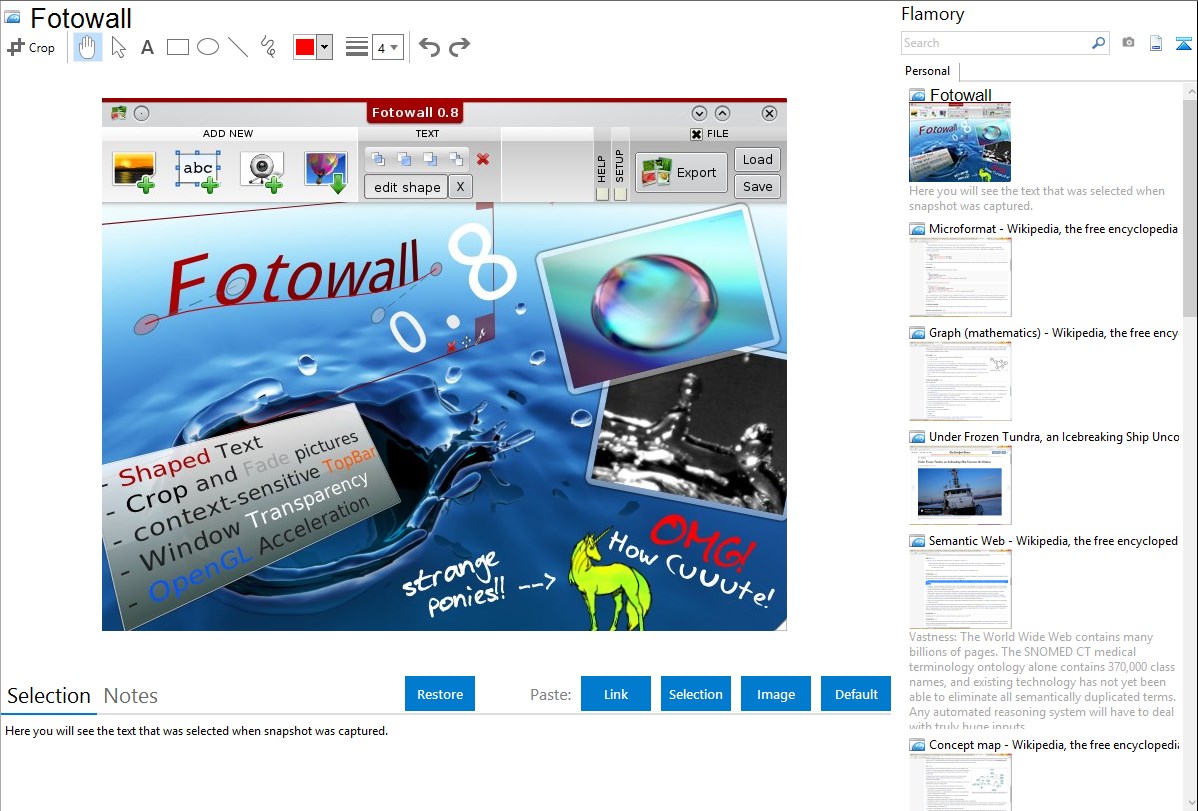This screenshot has height=811, width=1198.
Task: Click down chevron circle in Fotowall titlebar
Action: (699, 113)
